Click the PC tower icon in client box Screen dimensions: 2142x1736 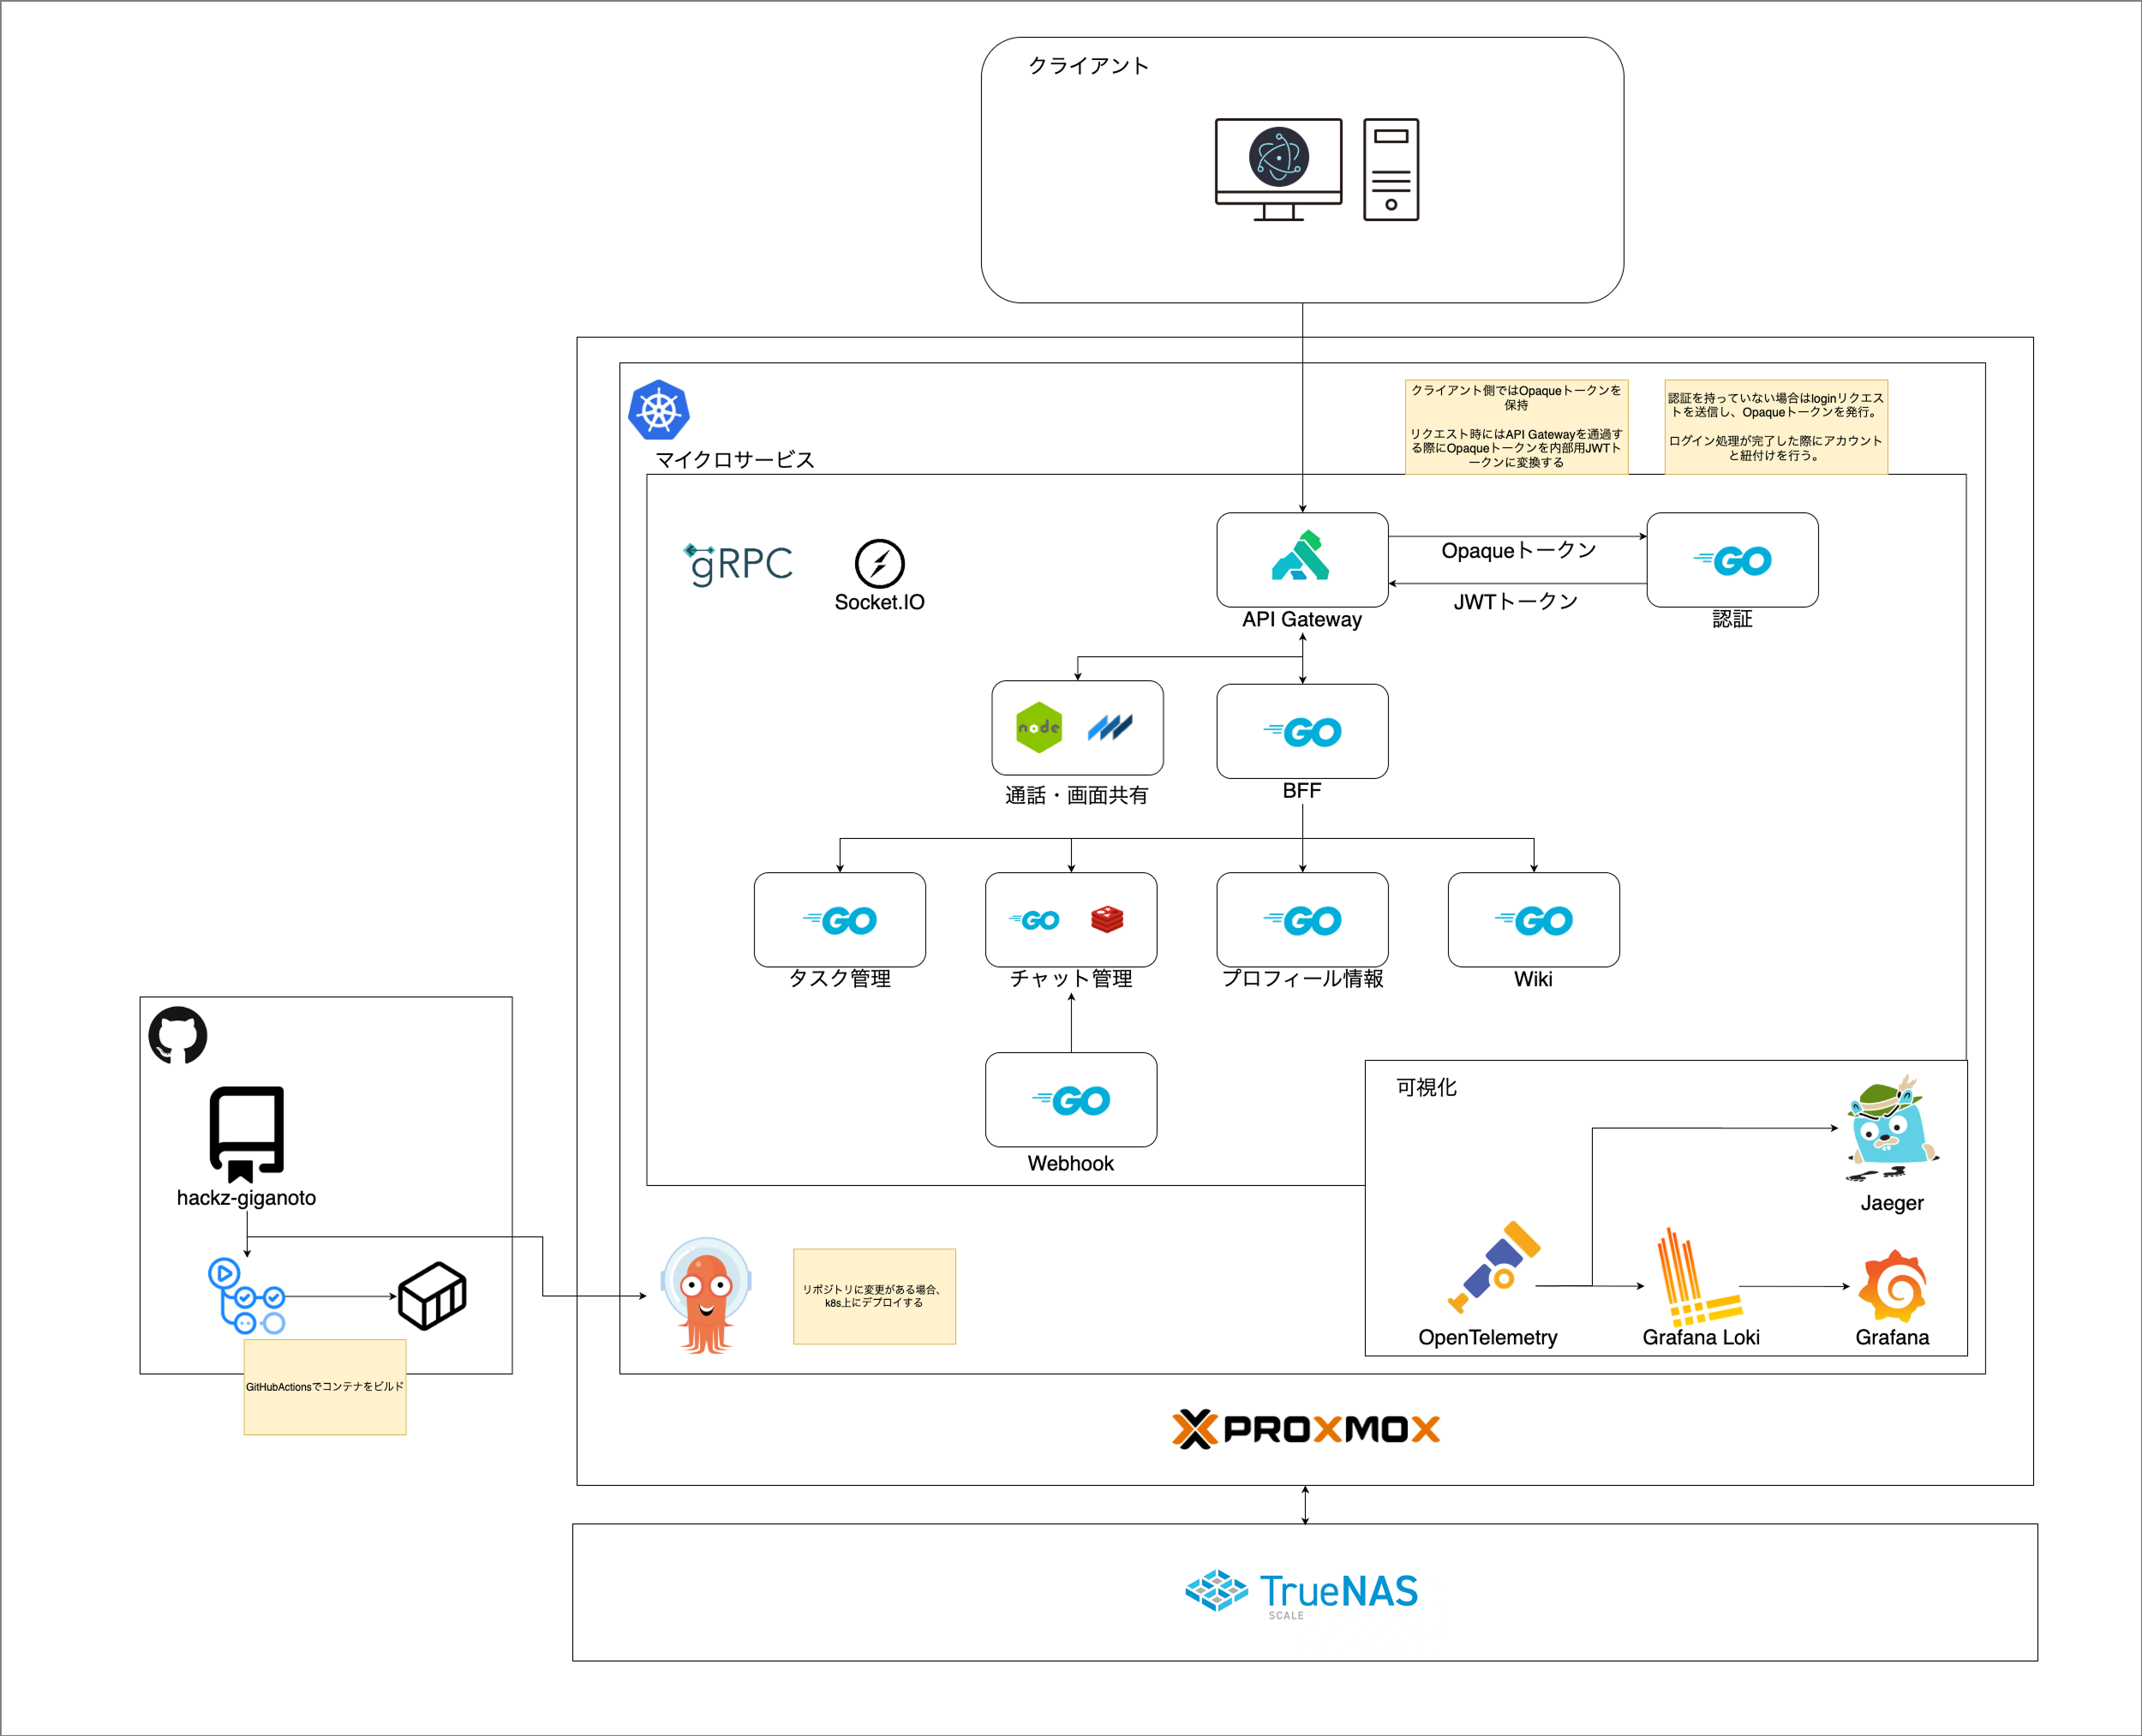[x=1391, y=170]
